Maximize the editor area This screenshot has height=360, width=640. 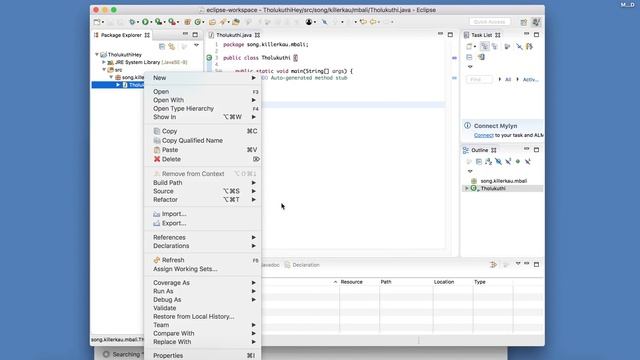click(x=450, y=35)
